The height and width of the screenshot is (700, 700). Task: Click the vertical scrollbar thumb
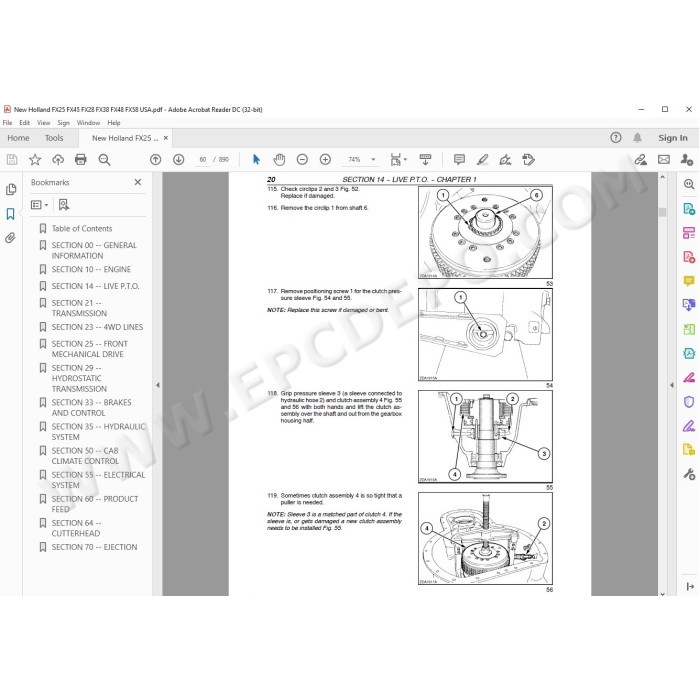coord(662,212)
